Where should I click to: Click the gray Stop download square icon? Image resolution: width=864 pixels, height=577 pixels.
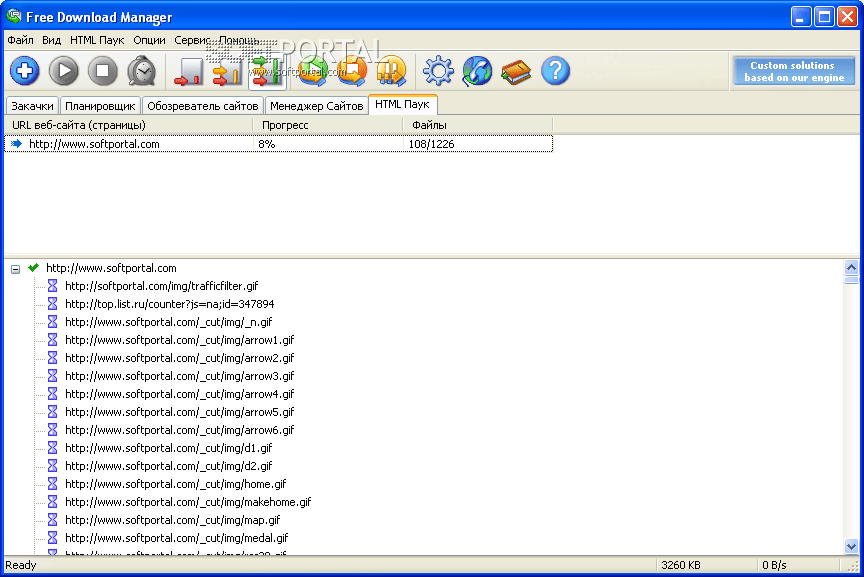(x=102, y=71)
